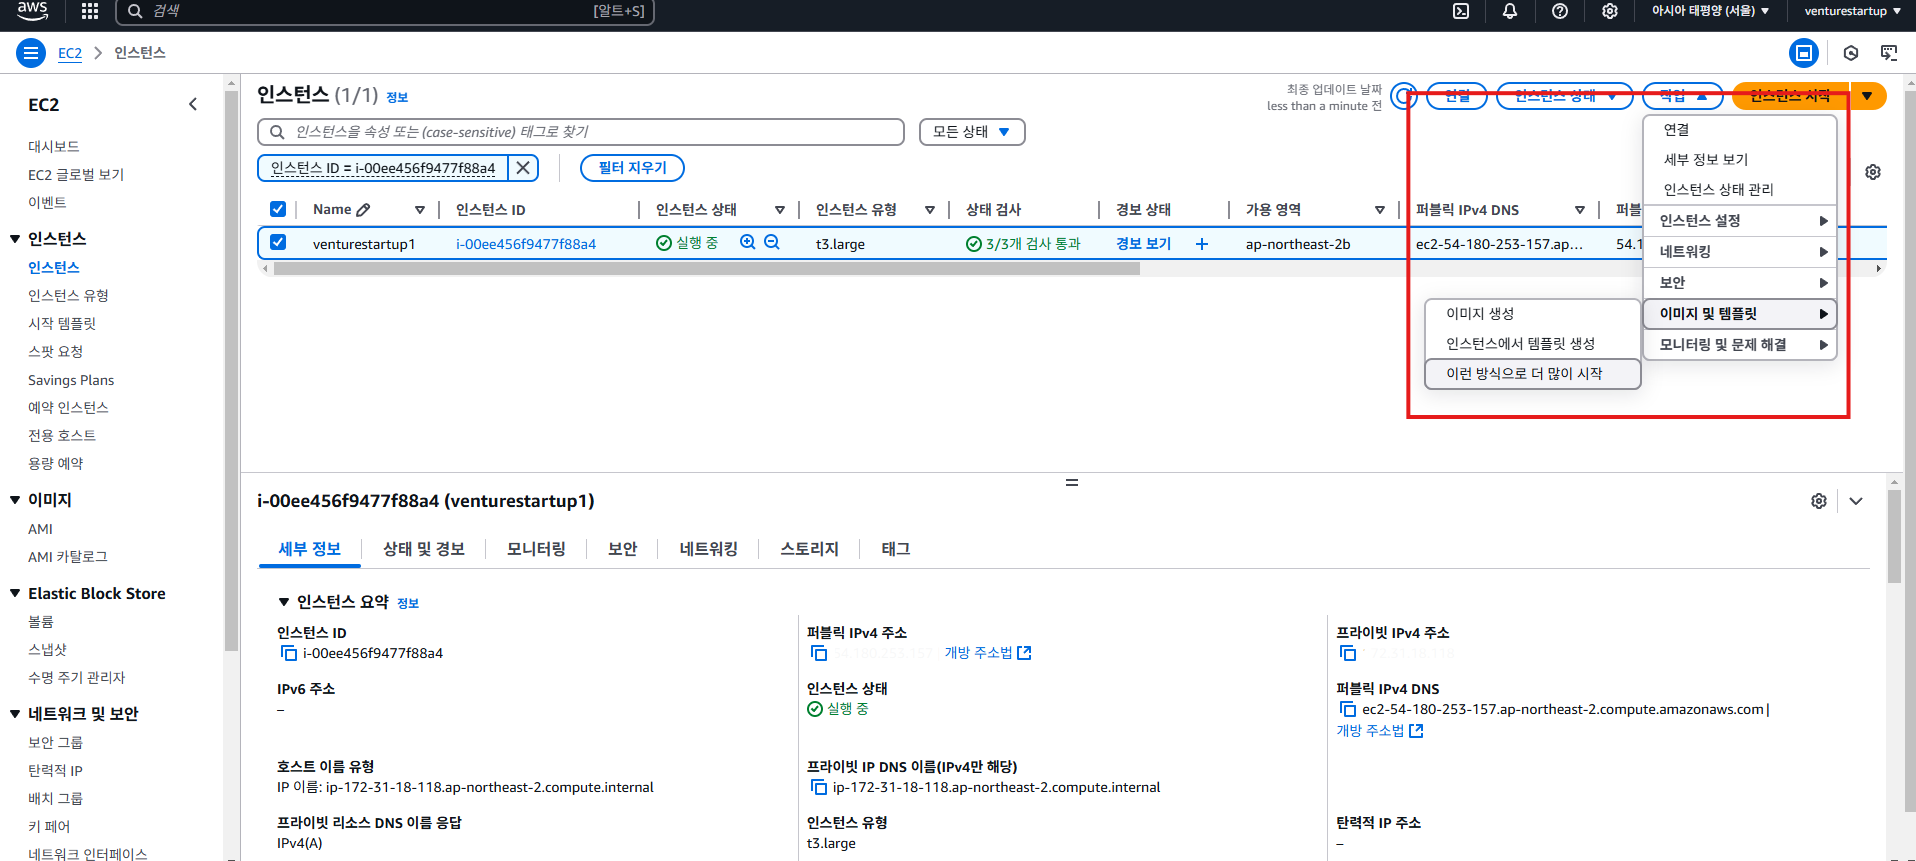
Task: Open the 볼륨 sidebar link
Action: pos(41,621)
